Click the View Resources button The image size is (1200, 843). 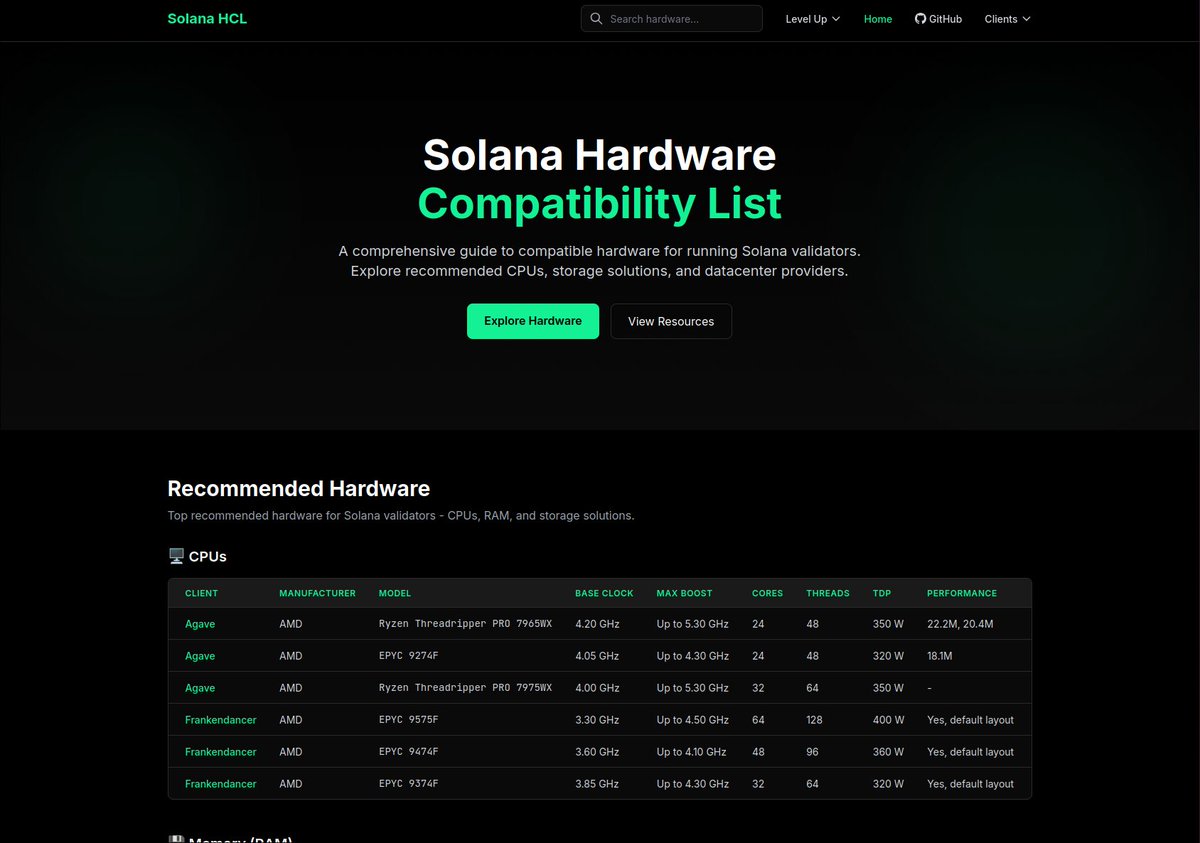click(671, 321)
